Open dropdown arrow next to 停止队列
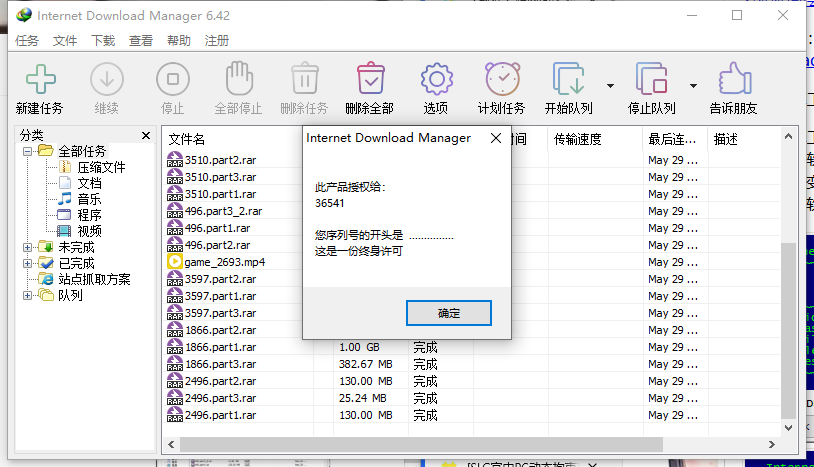This screenshot has width=814, height=467. pyautogui.click(x=694, y=86)
